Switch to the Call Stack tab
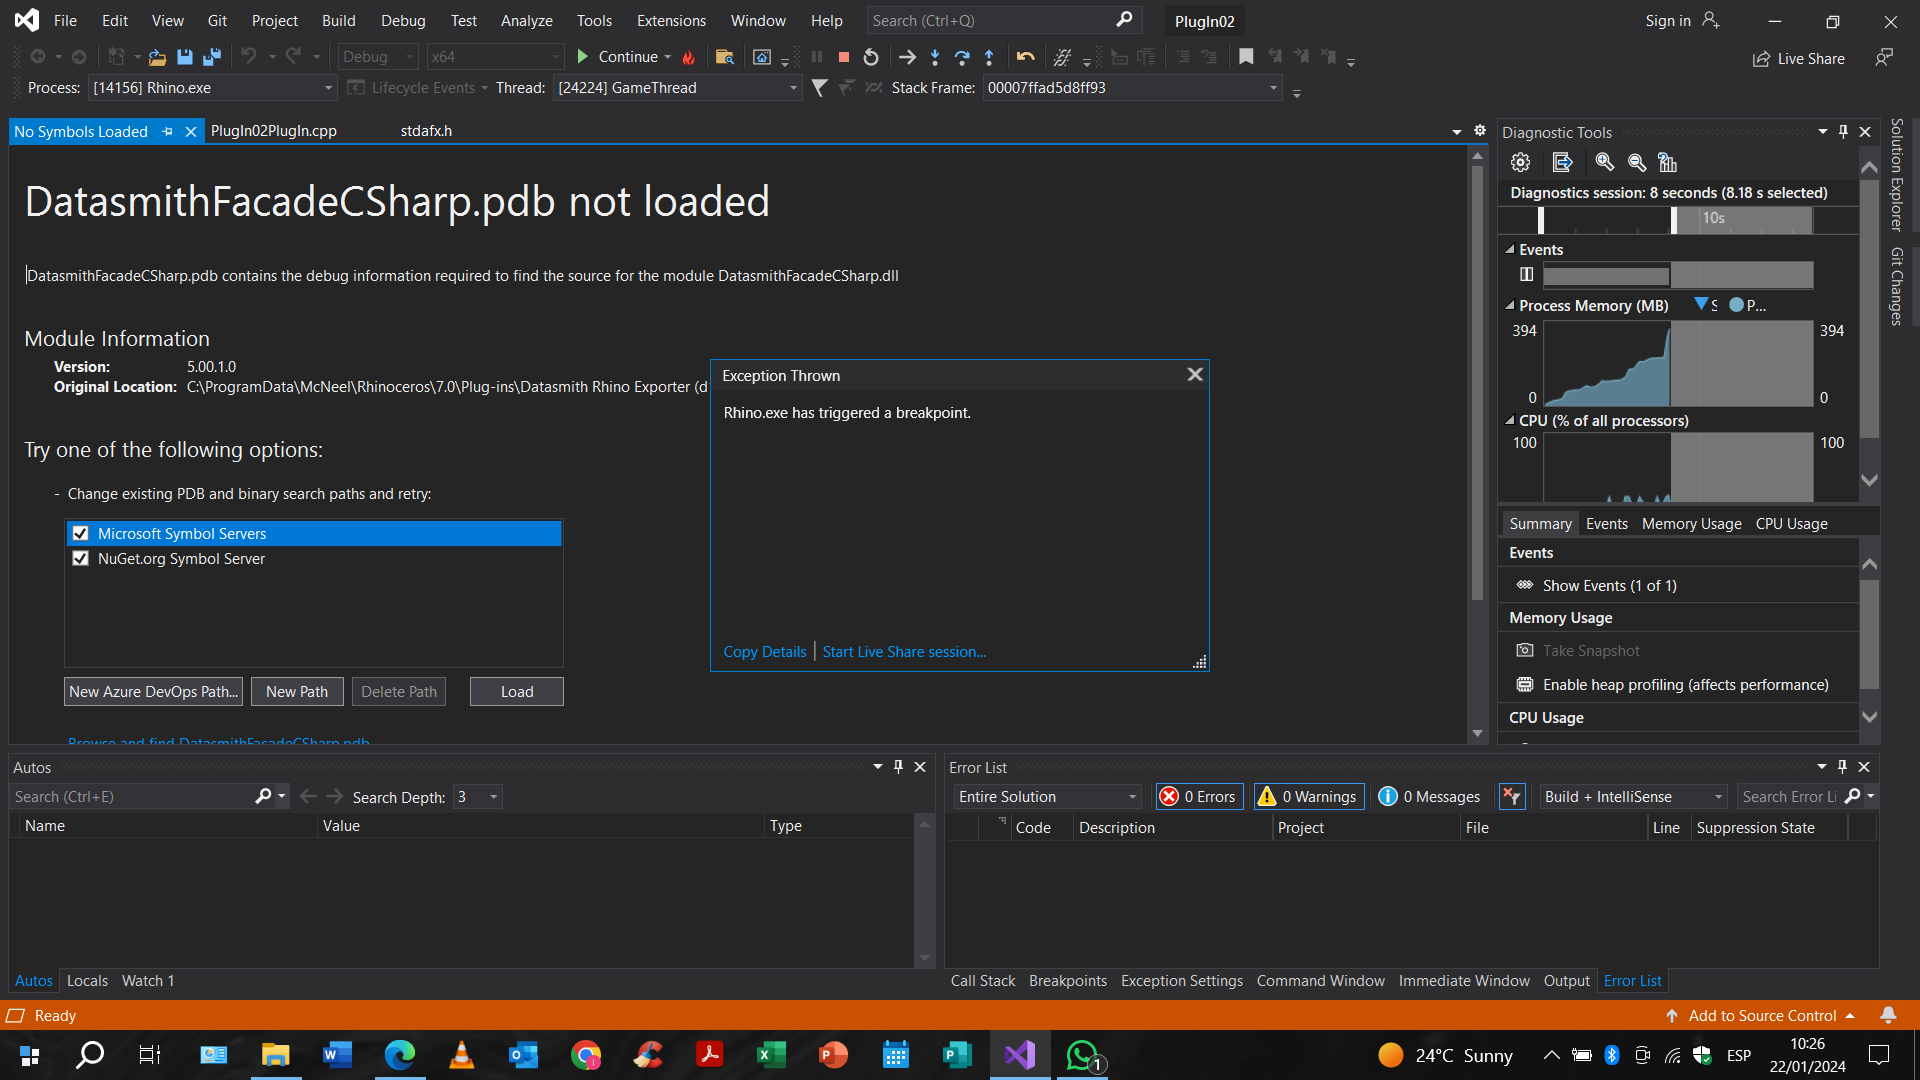This screenshot has width=1920, height=1080. tap(982, 981)
